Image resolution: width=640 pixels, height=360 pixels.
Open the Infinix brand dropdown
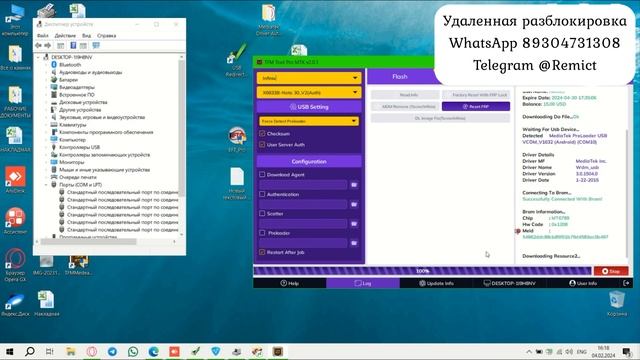pyautogui.click(x=309, y=78)
